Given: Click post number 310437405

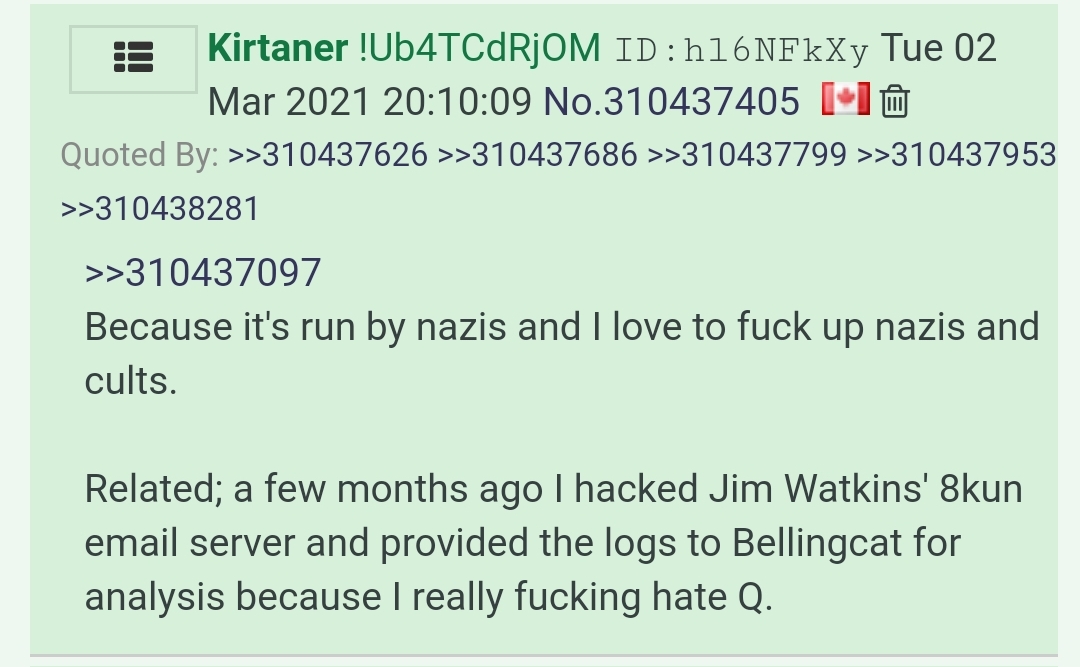Looking at the screenshot, I should tap(701, 102).
